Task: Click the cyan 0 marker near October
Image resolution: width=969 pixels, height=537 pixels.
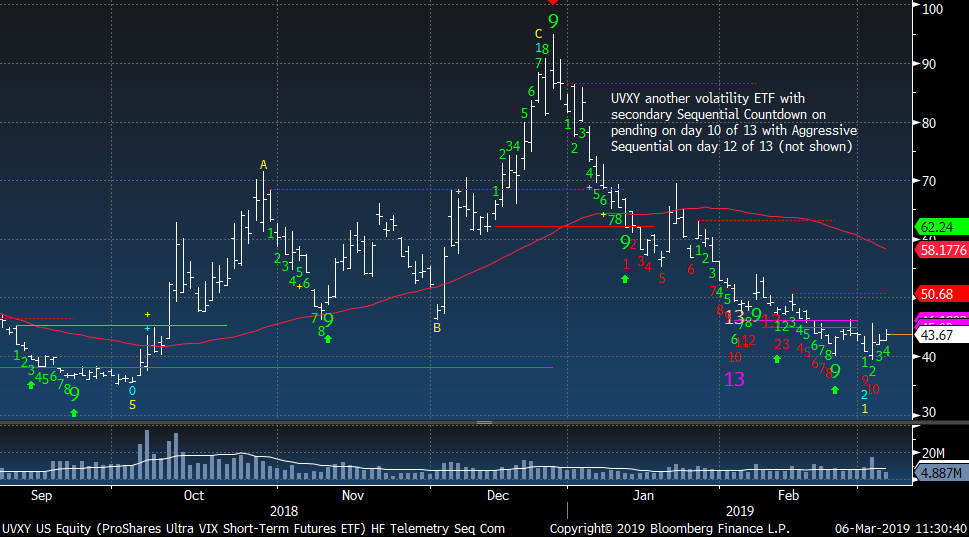Action: 132,391
